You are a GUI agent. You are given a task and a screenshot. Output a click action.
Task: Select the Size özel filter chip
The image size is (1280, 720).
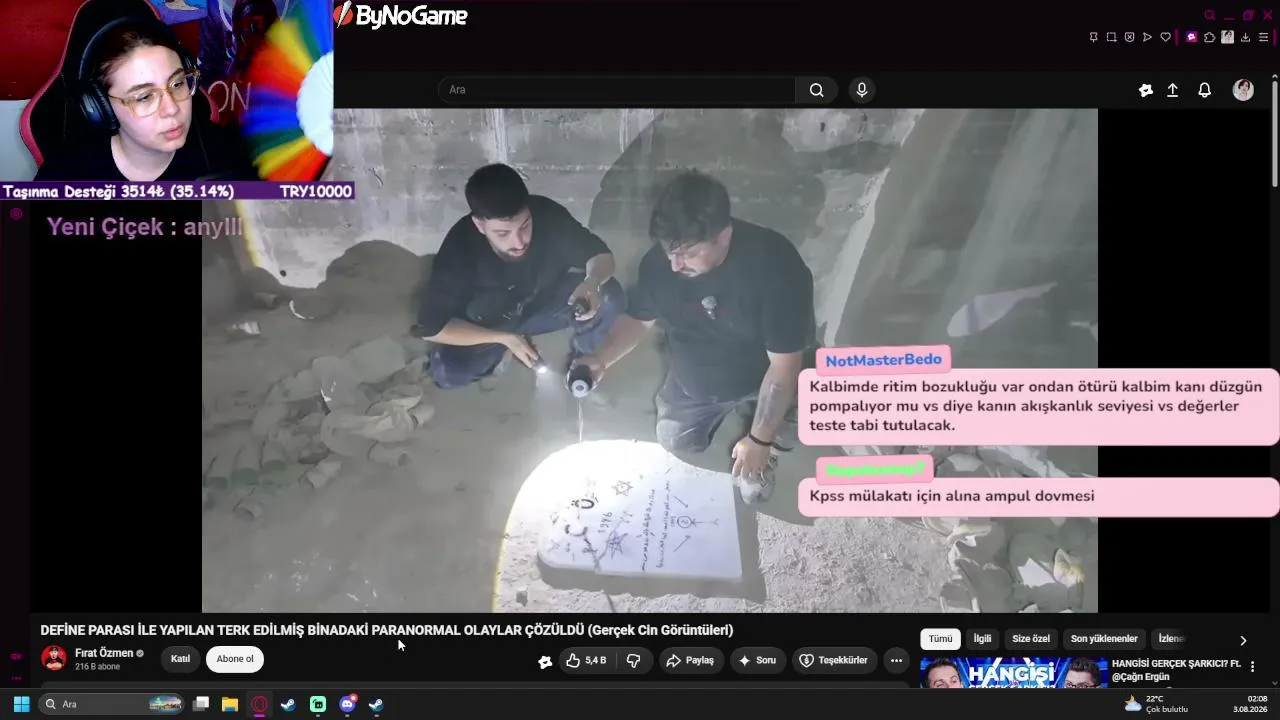(1031, 639)
